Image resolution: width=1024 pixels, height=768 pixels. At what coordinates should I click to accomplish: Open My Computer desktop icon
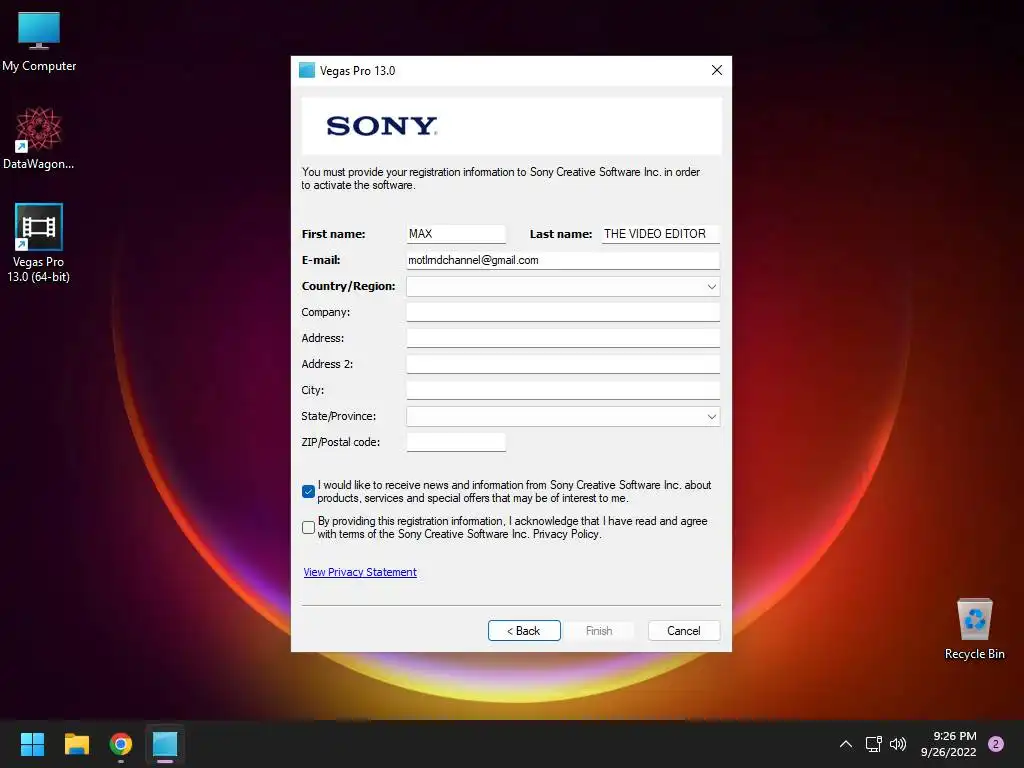[x=39, y=42]
